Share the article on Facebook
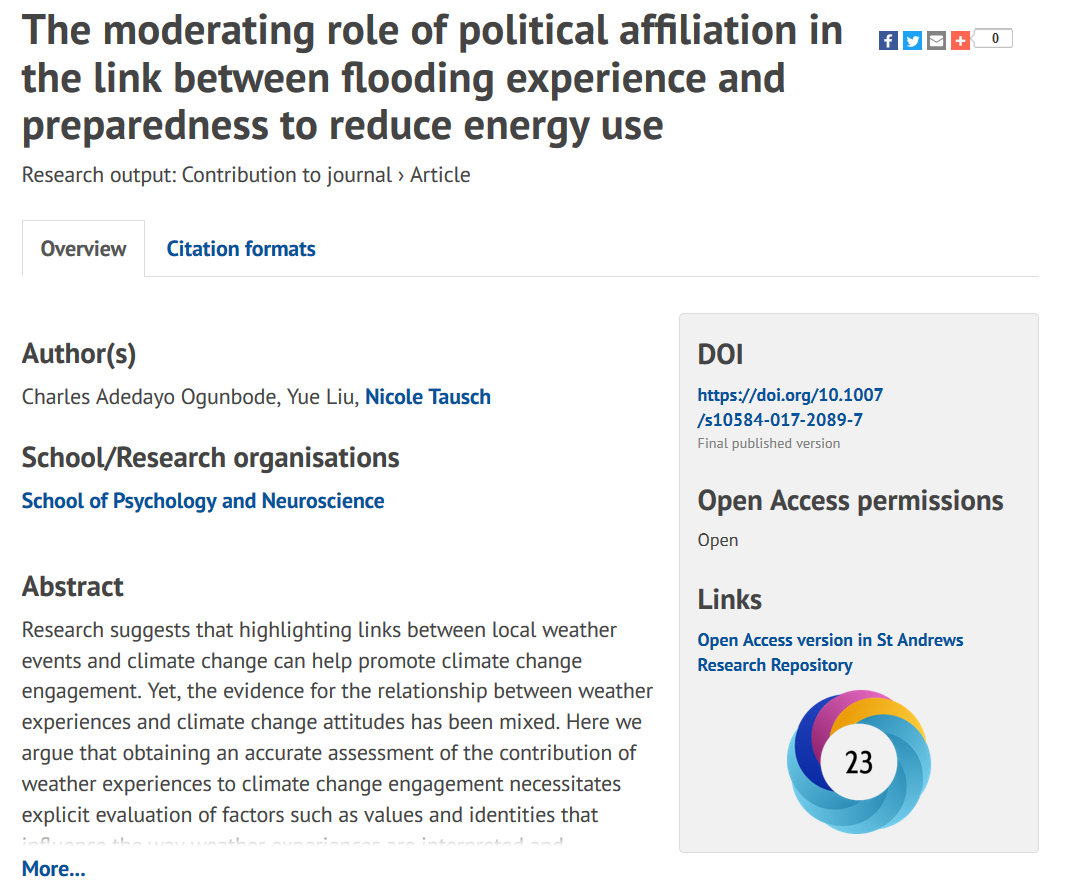This screenshot has height=884, width=1068. tap(888, 40)
